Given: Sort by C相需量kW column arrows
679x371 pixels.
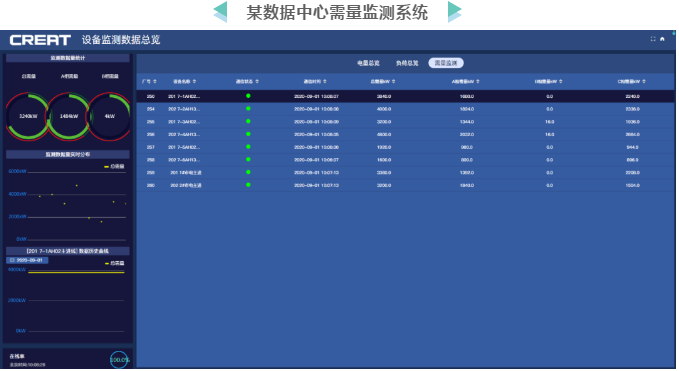Looking at the screenshot, I should coord(644,81).
